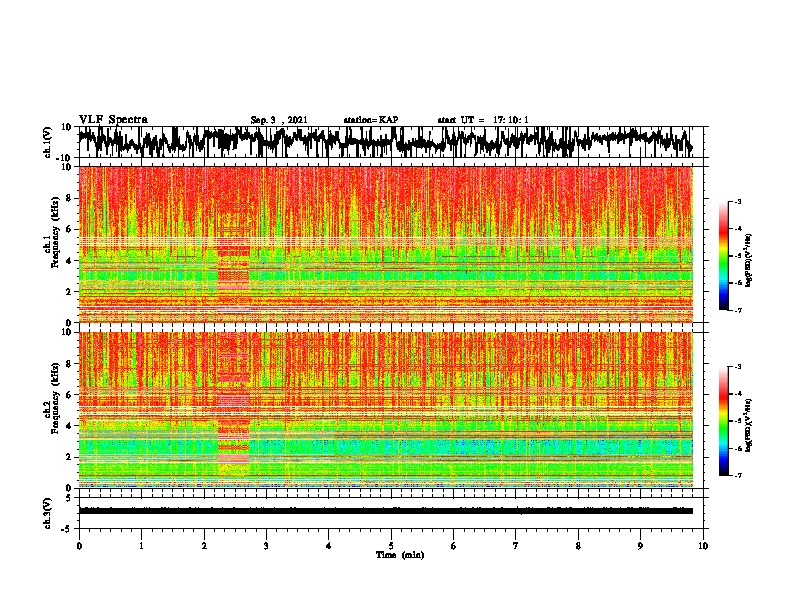Click the ch.2 PSD color scale bar
Screen dimensions: 792x612
coord(724,421)
